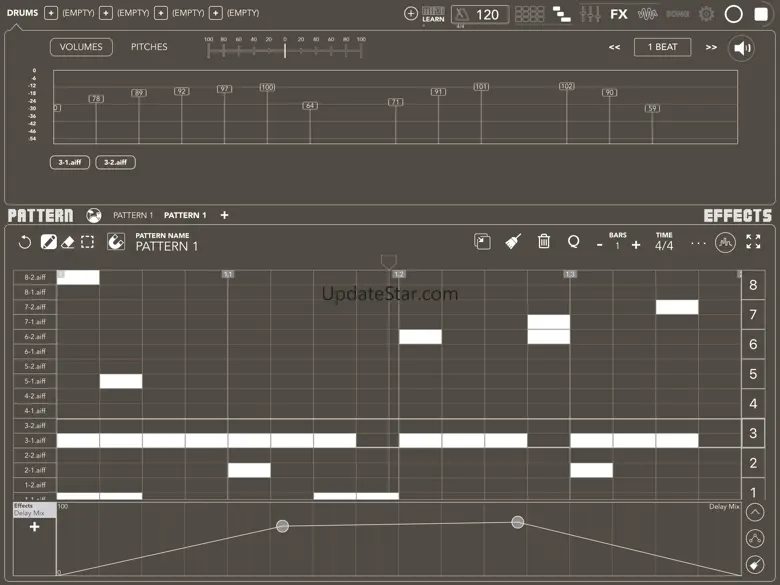Viewport: 780px width, 585px height.
Task: Delete pattern with the trash icon
Action: (544, 241)
